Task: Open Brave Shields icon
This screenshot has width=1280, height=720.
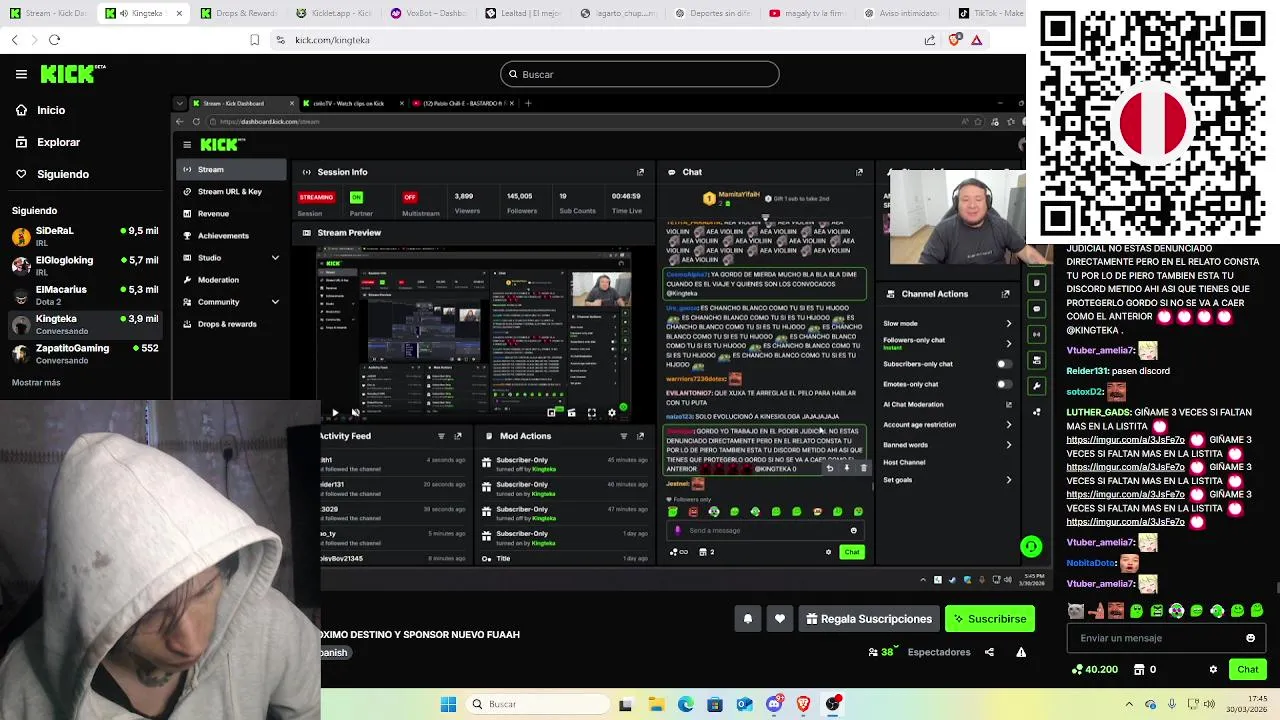Action: (x=954, y=40)
